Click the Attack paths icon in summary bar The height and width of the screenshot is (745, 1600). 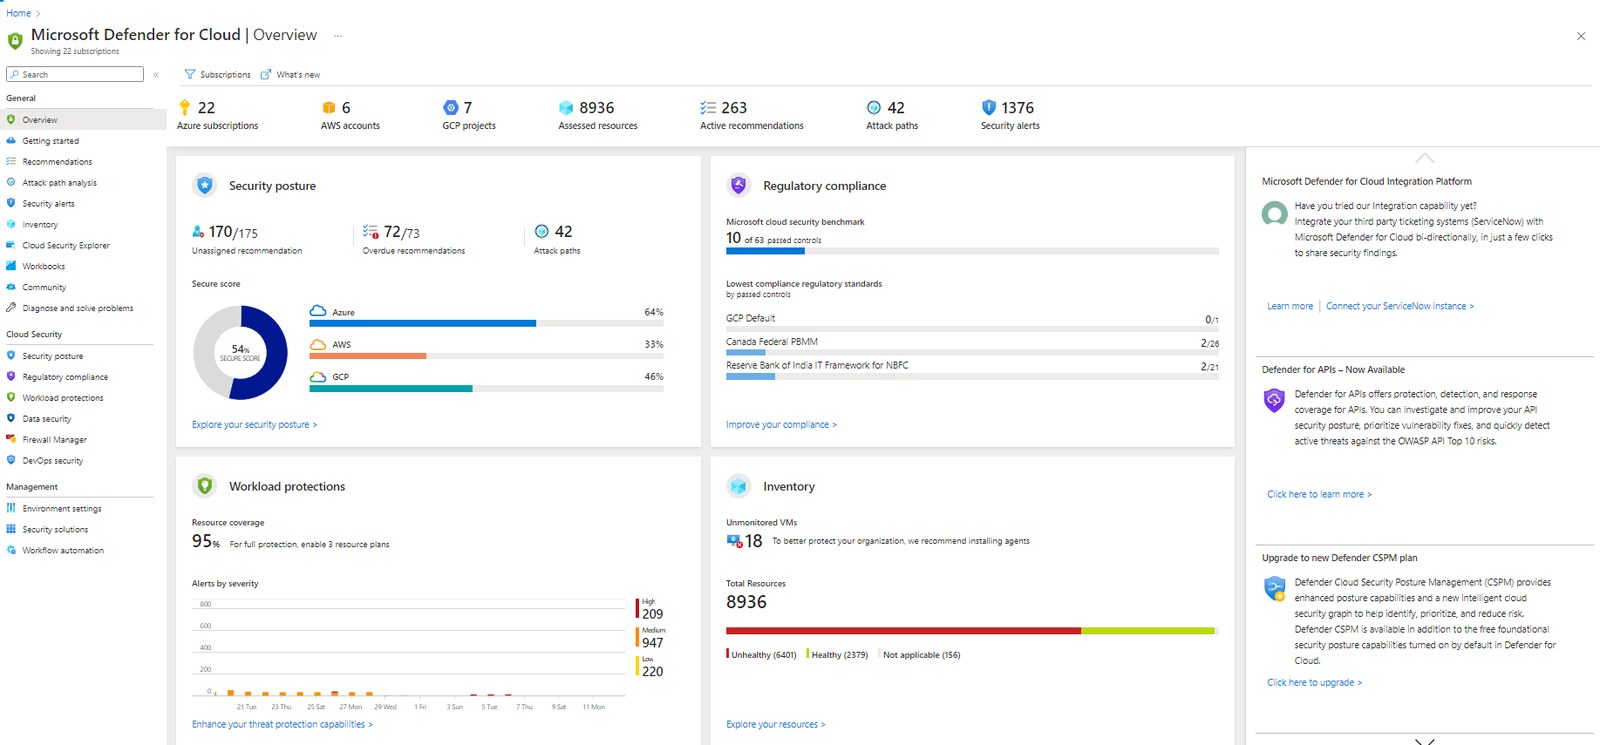click(874, 107)
